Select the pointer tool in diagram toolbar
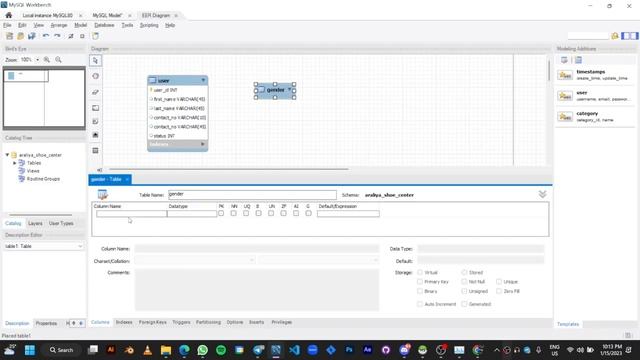This screenshot has width=640, height=360. pos(96,61)
